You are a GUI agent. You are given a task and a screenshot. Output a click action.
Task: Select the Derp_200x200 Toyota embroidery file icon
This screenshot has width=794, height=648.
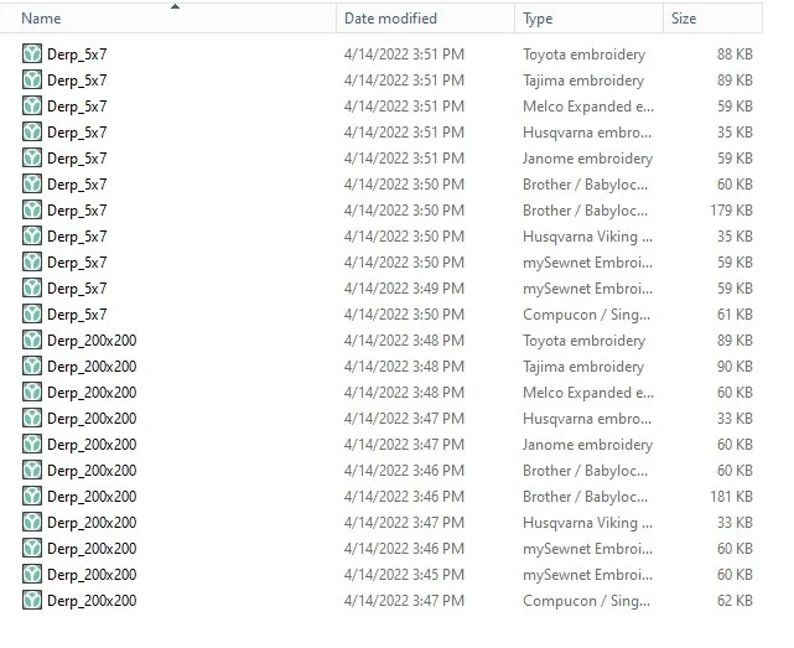[x=32, y=340]
